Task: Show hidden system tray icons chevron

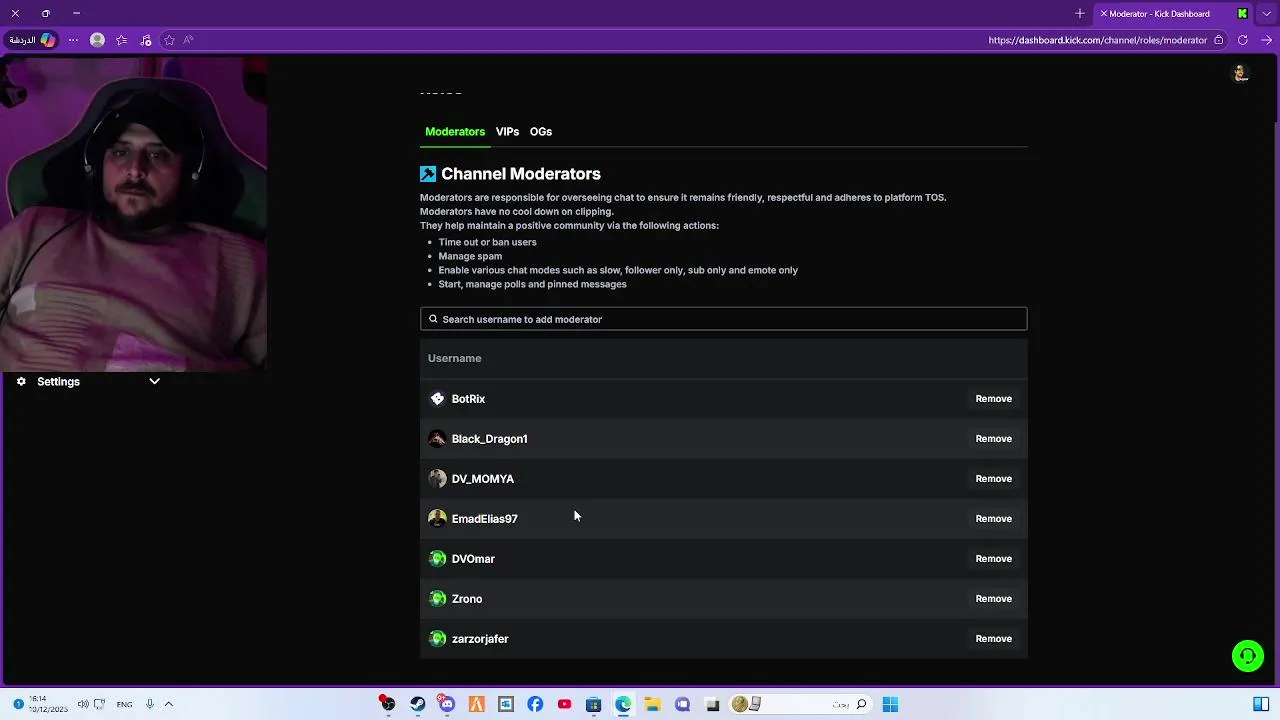Action: point(168,704)
